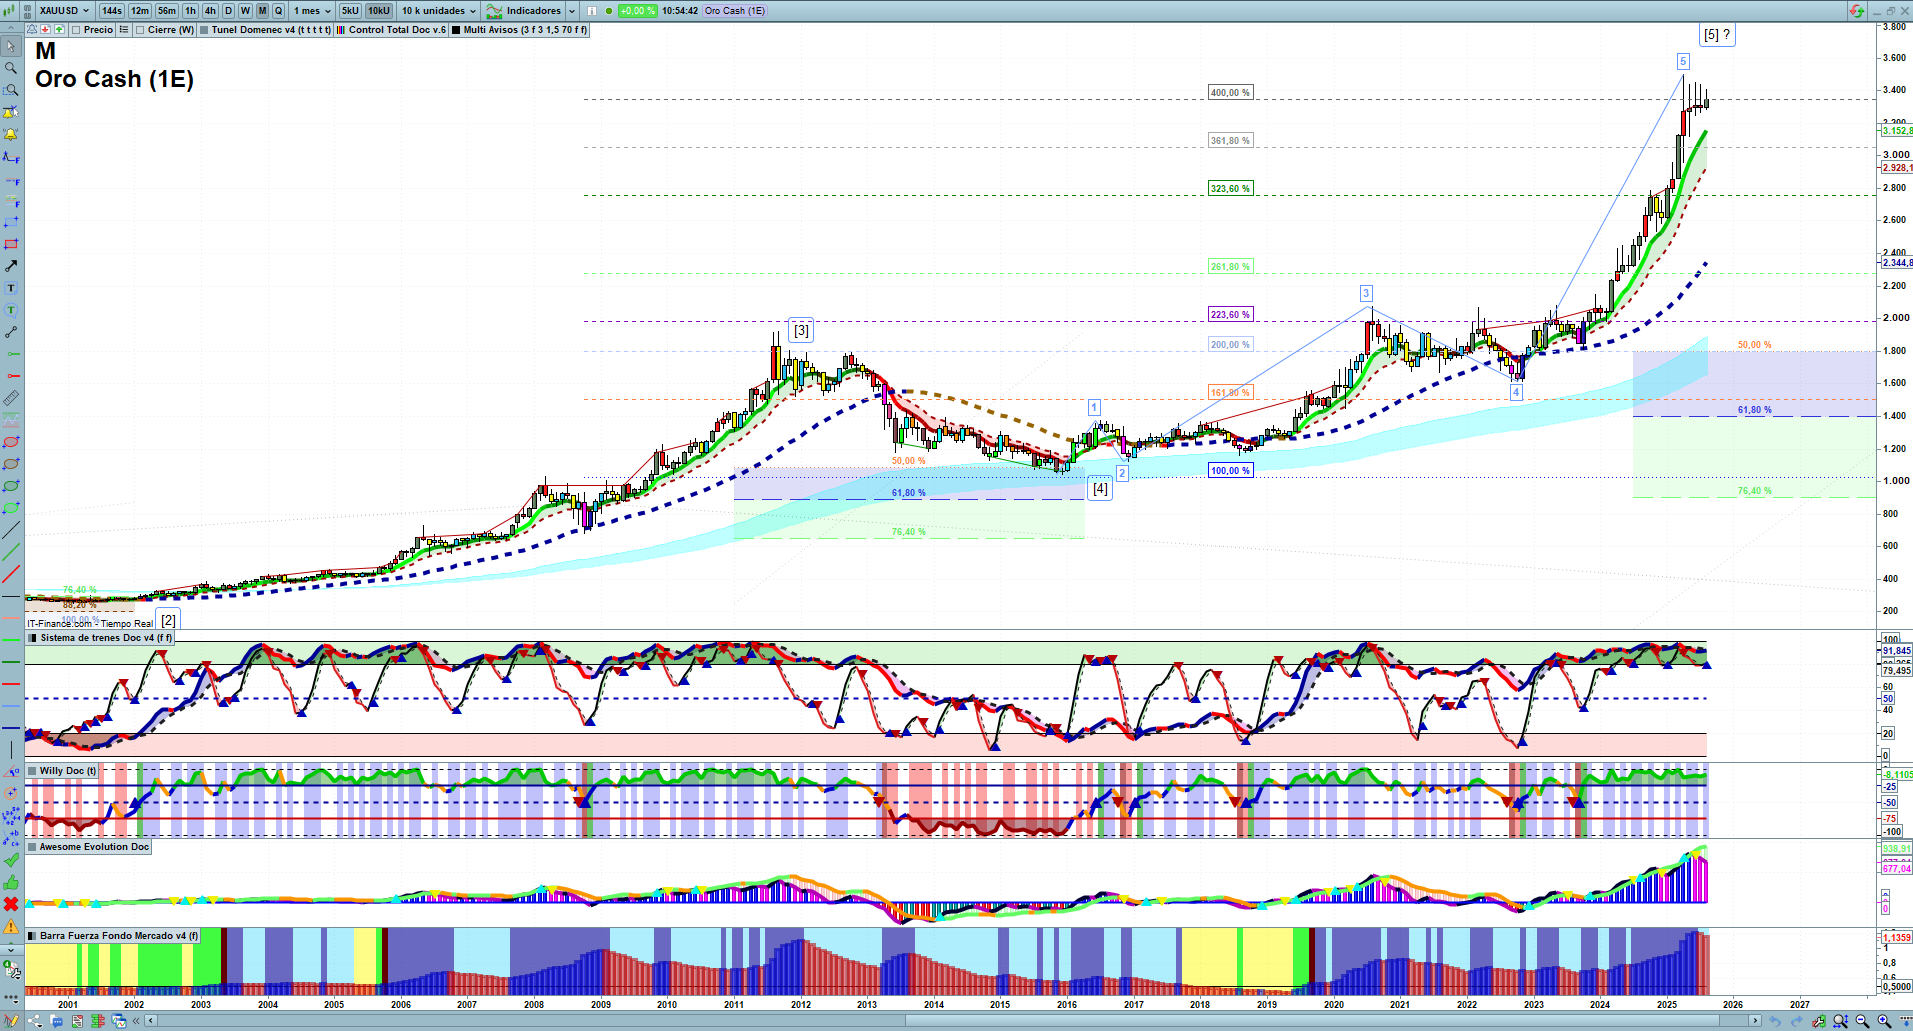Open the Barra Fuerza Fondo Mercado v4 label

click(113, 936)
